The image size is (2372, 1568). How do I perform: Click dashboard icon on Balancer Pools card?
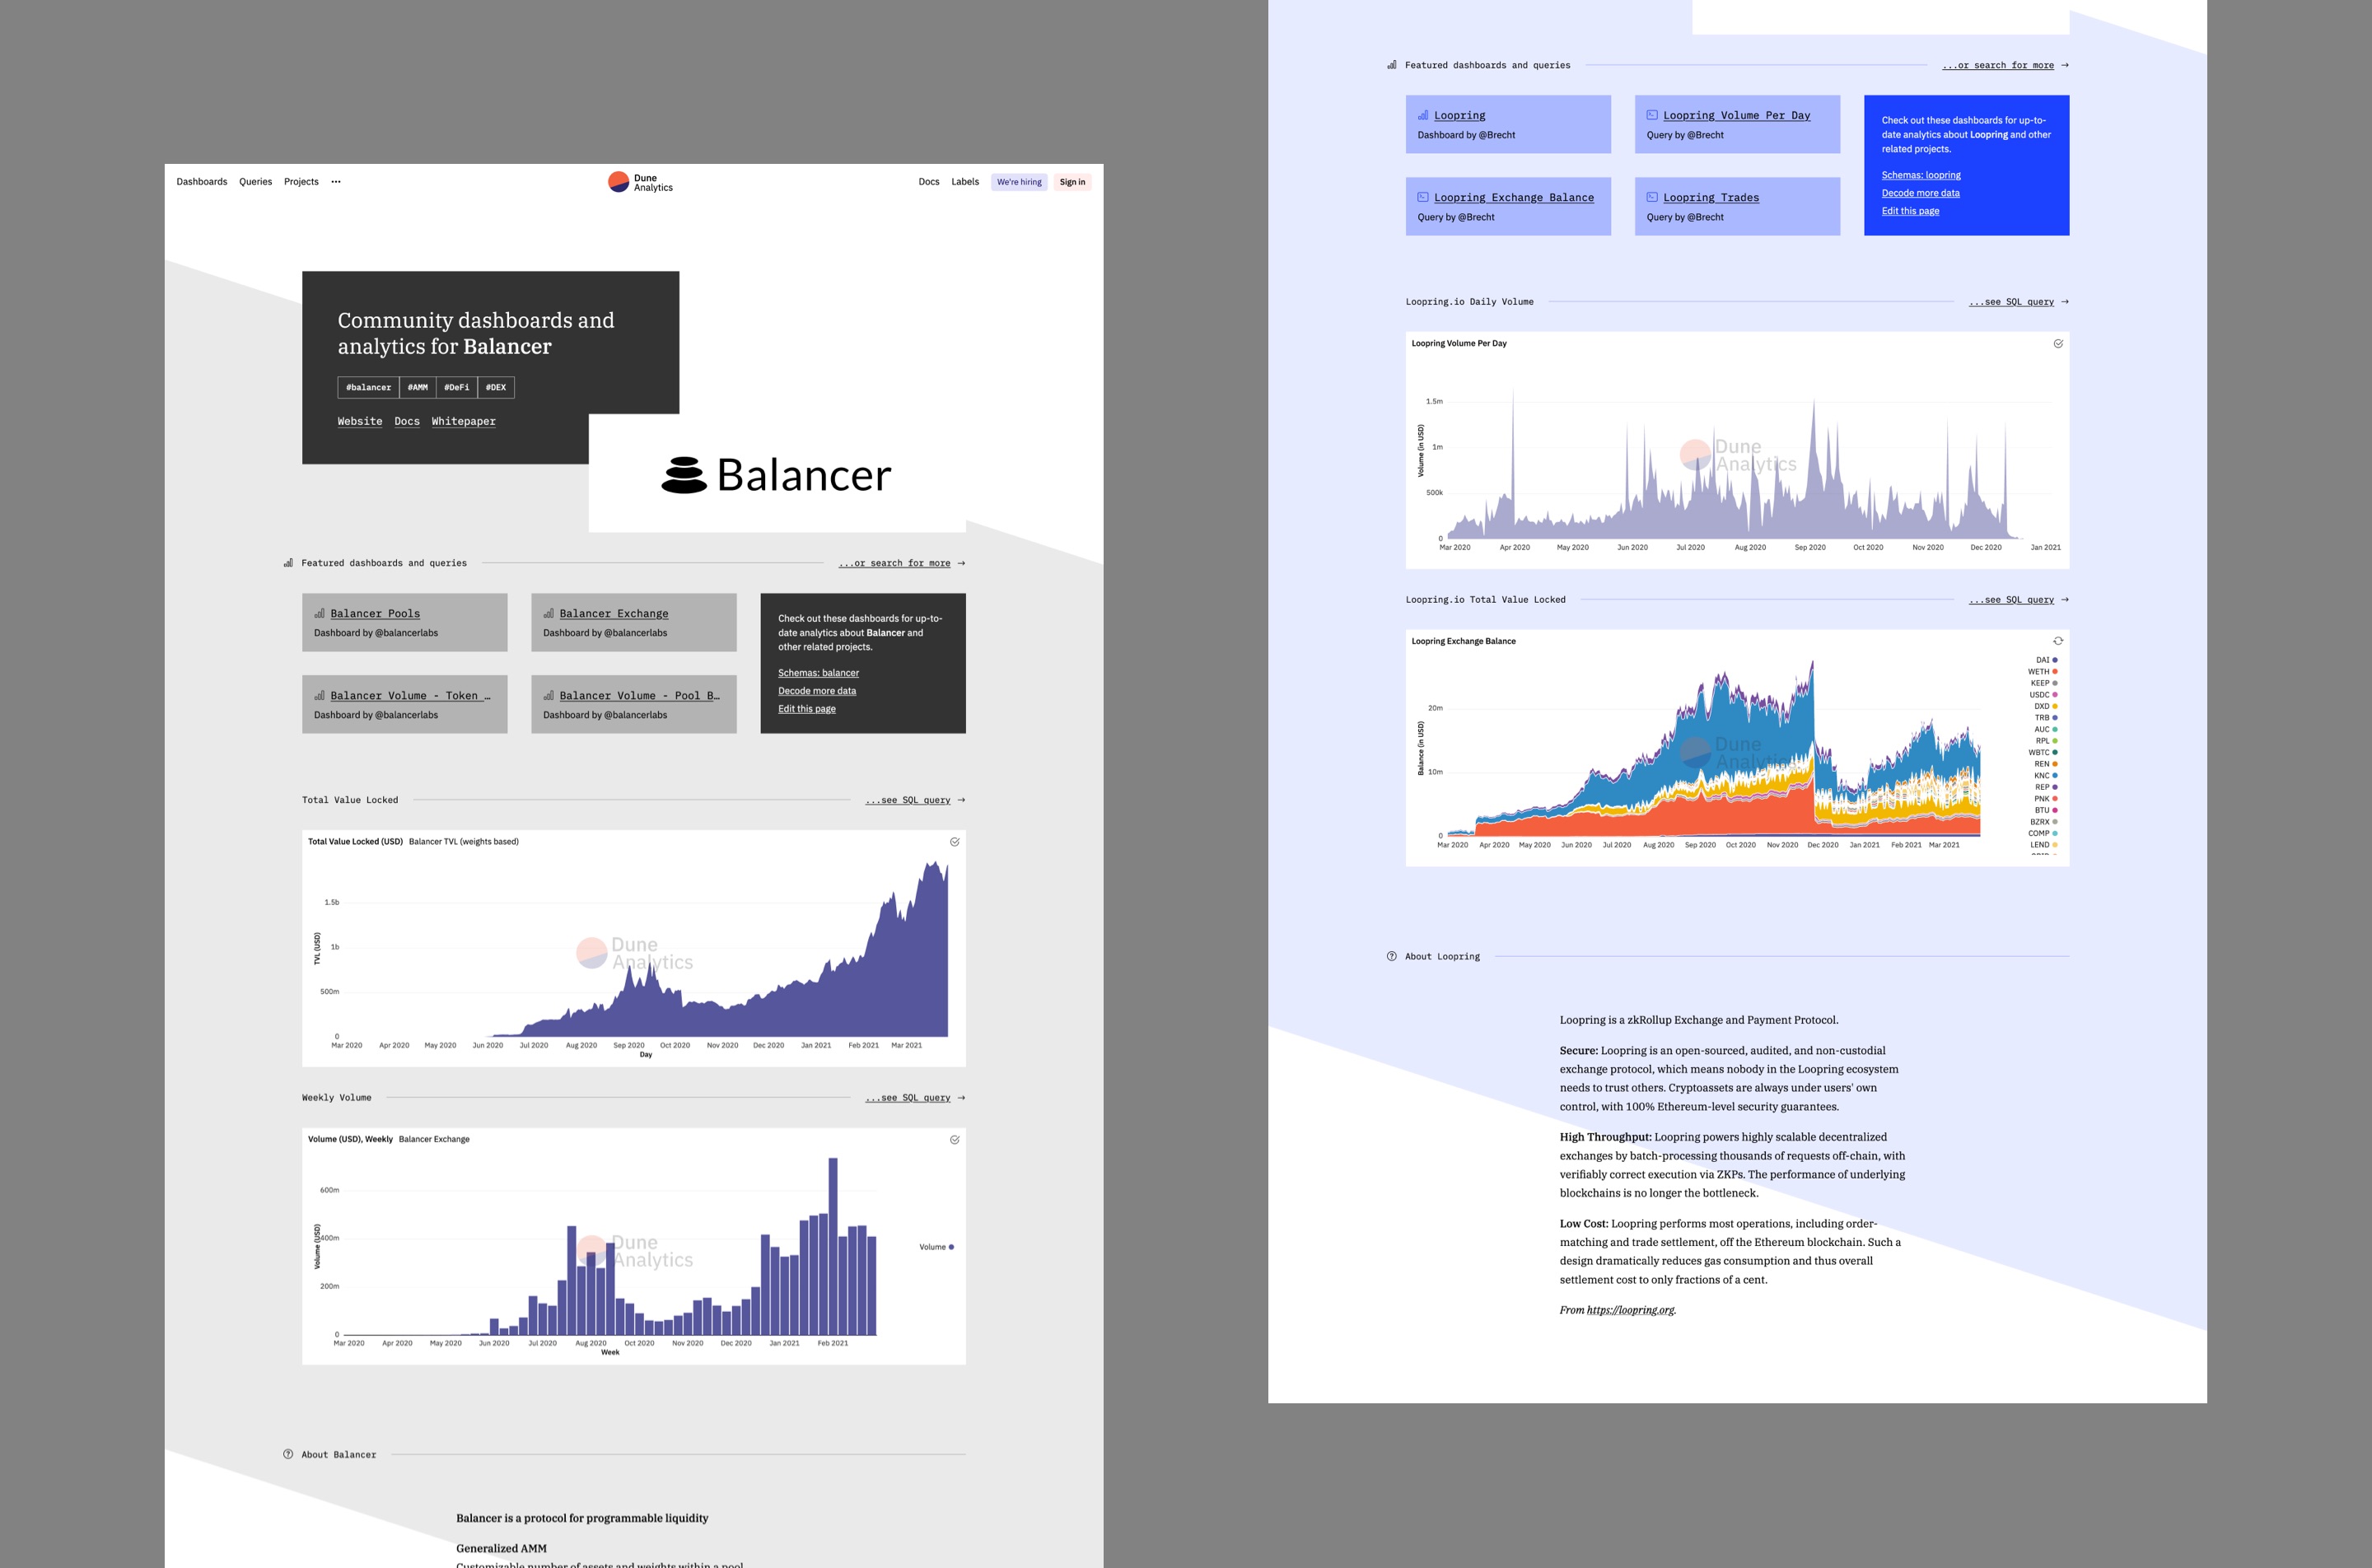click(x=320, y=613)
